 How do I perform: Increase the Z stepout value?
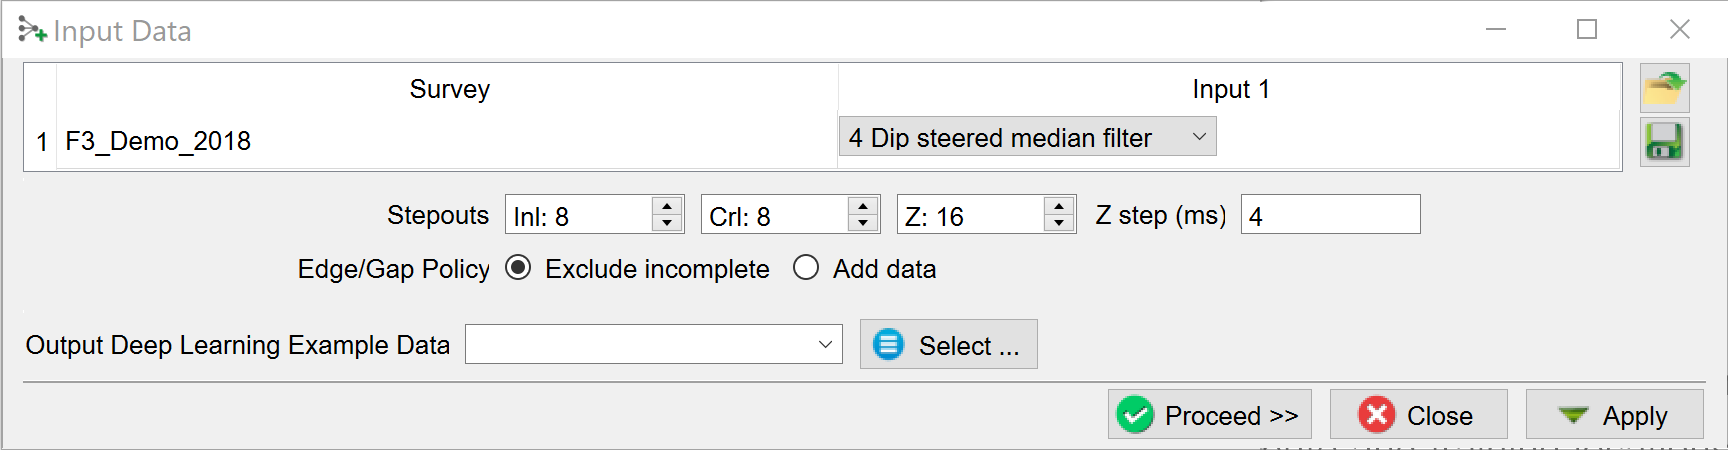pyautogui.click(x=1059, y=206)
